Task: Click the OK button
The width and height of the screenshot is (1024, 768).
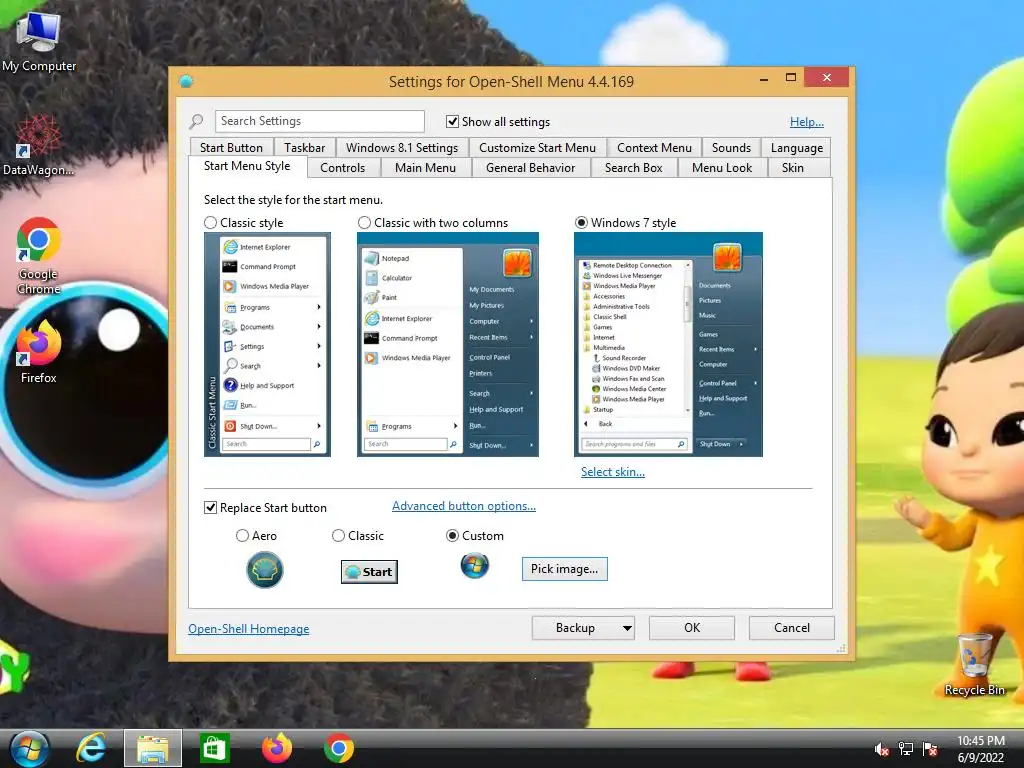Action: [x=692, y=628]
